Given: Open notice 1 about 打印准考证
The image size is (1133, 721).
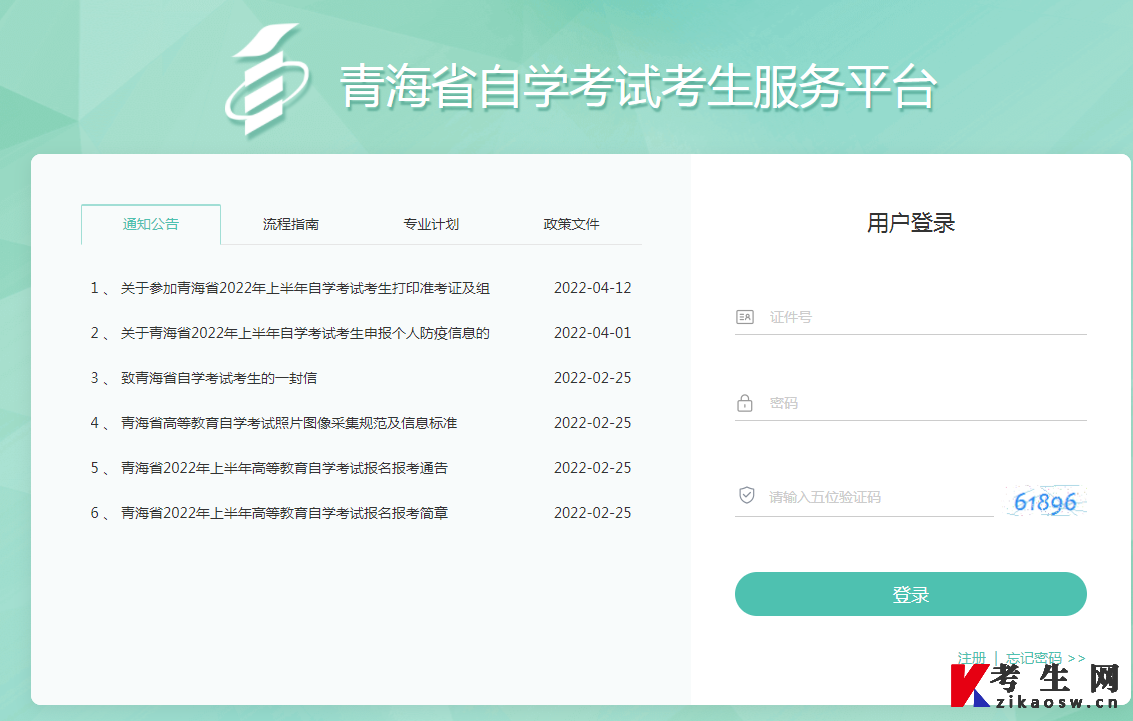Looking at the screenshot, I should 305,288.
